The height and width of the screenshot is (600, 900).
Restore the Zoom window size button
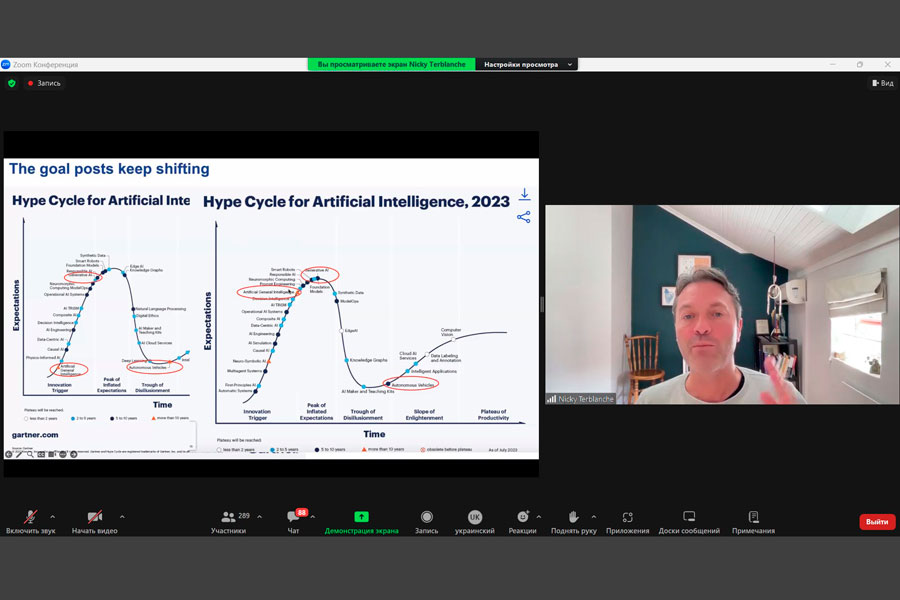pyautogui.click(x=859, y=64)
